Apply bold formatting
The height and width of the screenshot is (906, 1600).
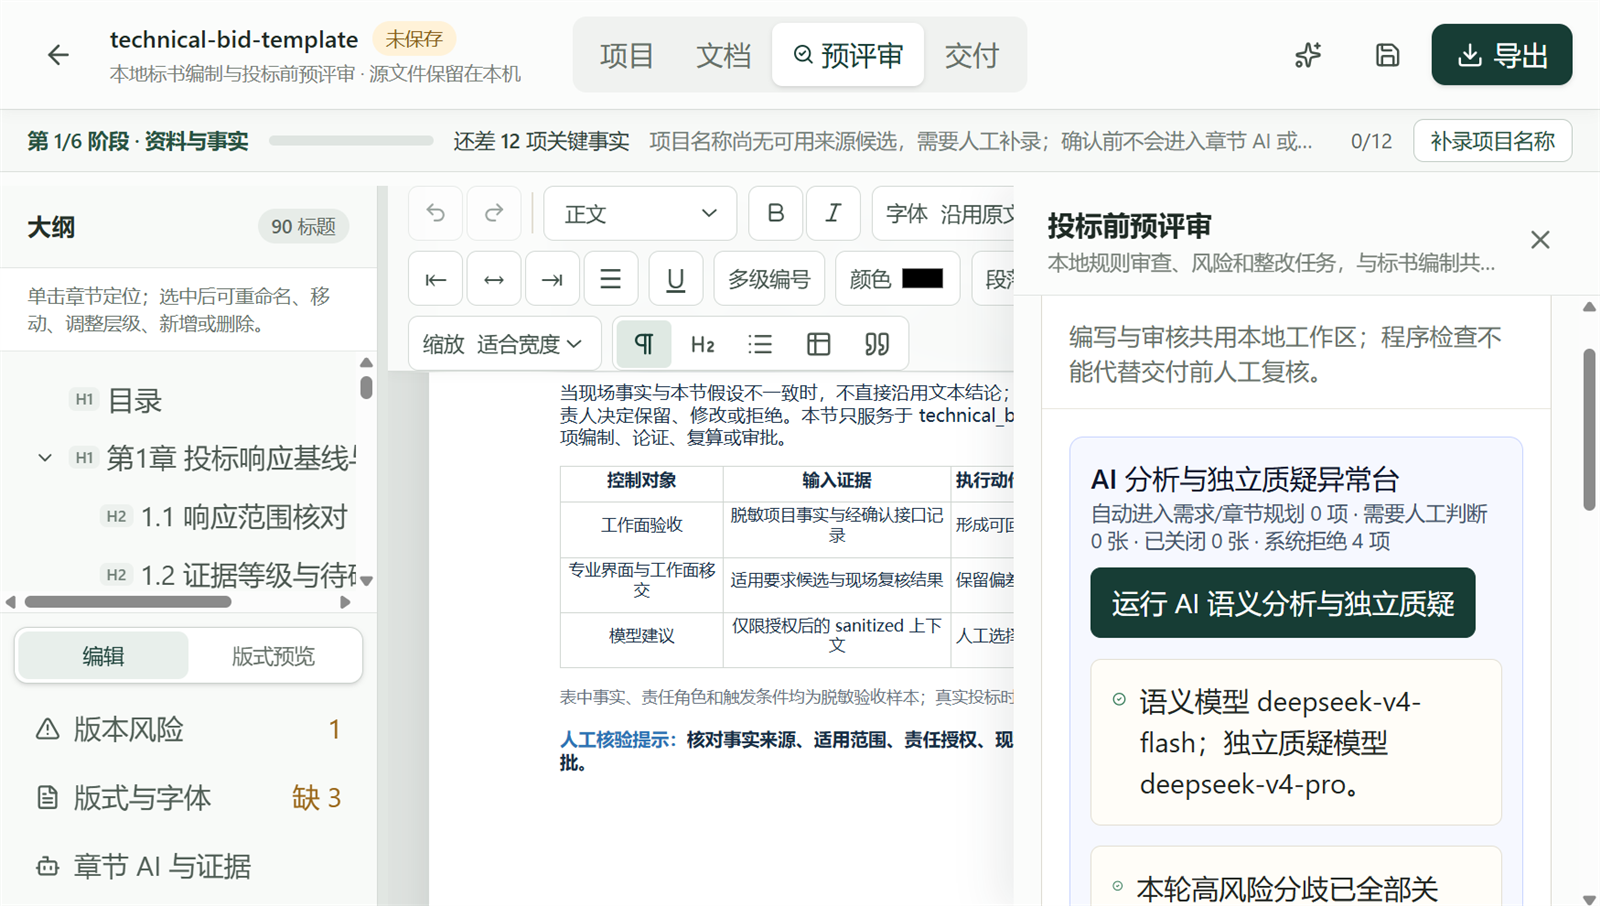pyautogui.click(x=775, y=213)
